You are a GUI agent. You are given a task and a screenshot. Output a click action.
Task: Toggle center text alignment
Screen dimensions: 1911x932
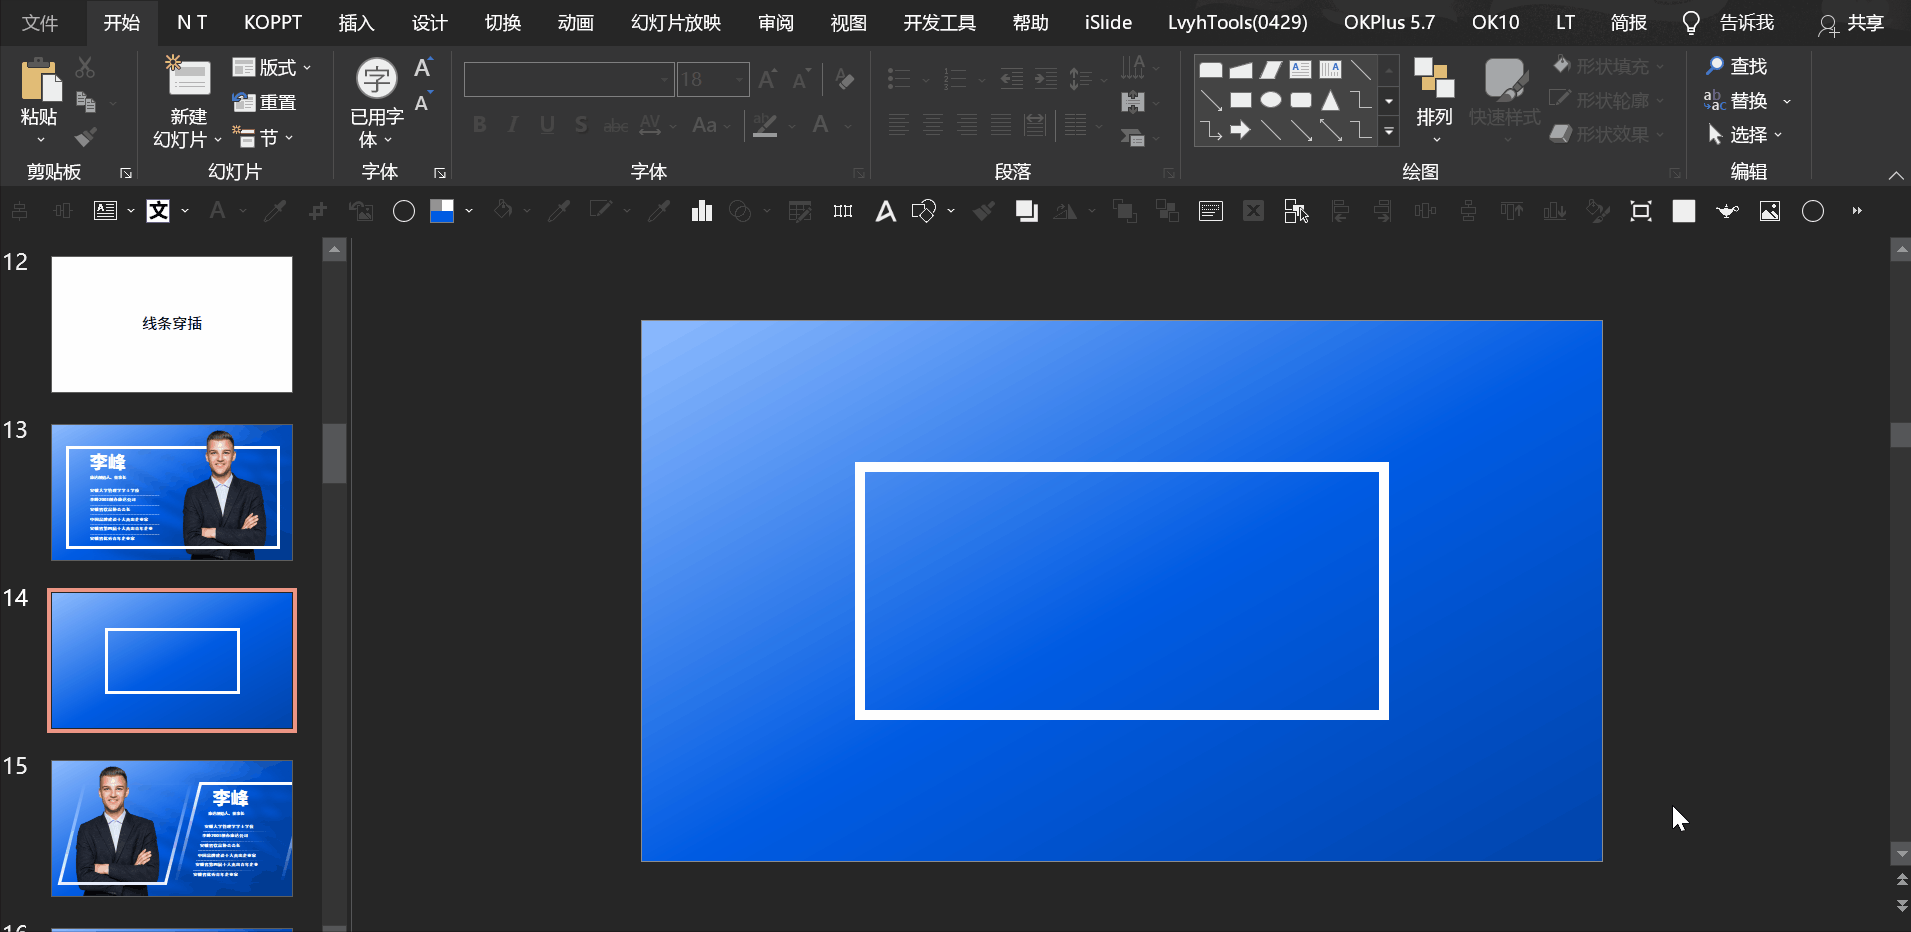pos(933,125)
